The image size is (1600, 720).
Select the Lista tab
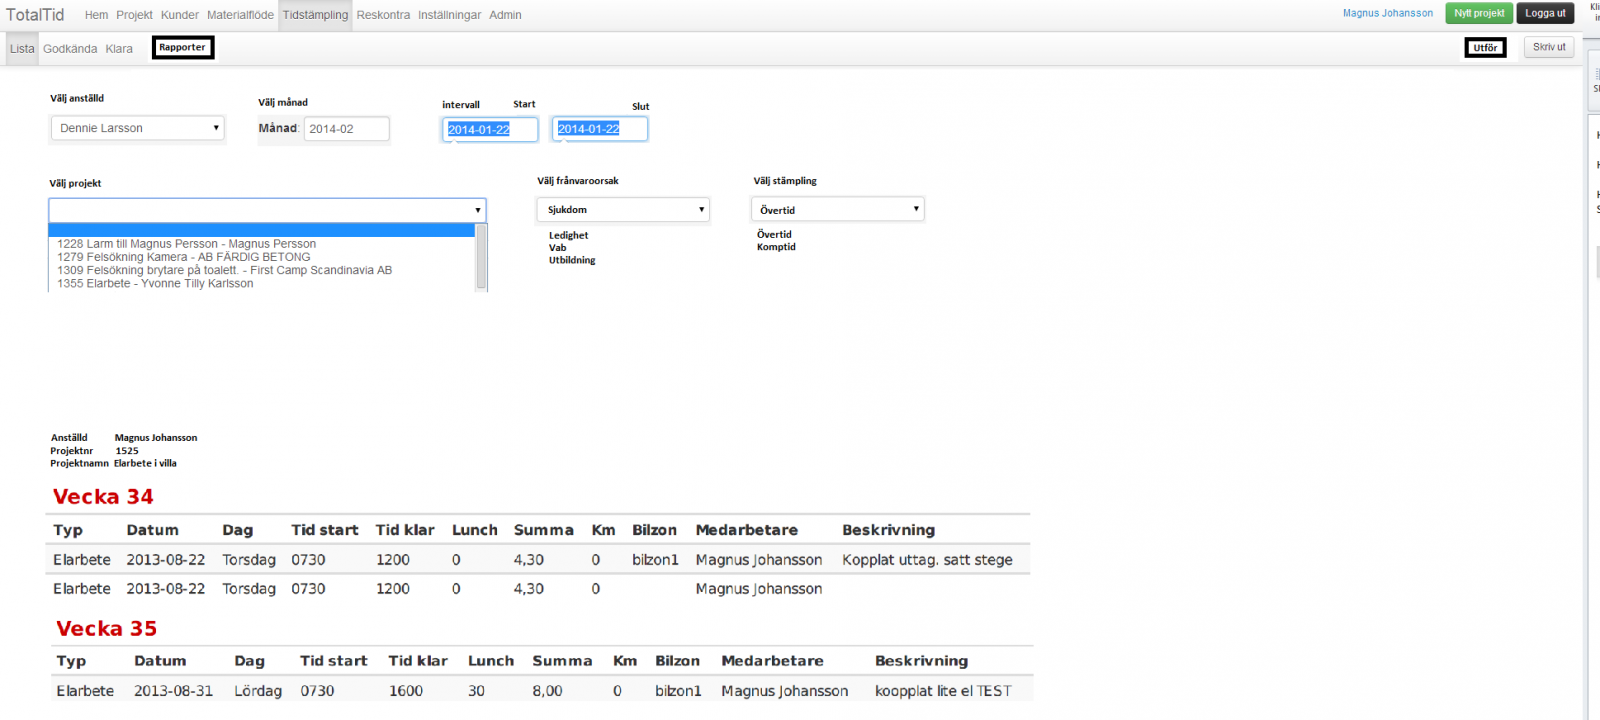pyautogui.click(x=22, y=49)
